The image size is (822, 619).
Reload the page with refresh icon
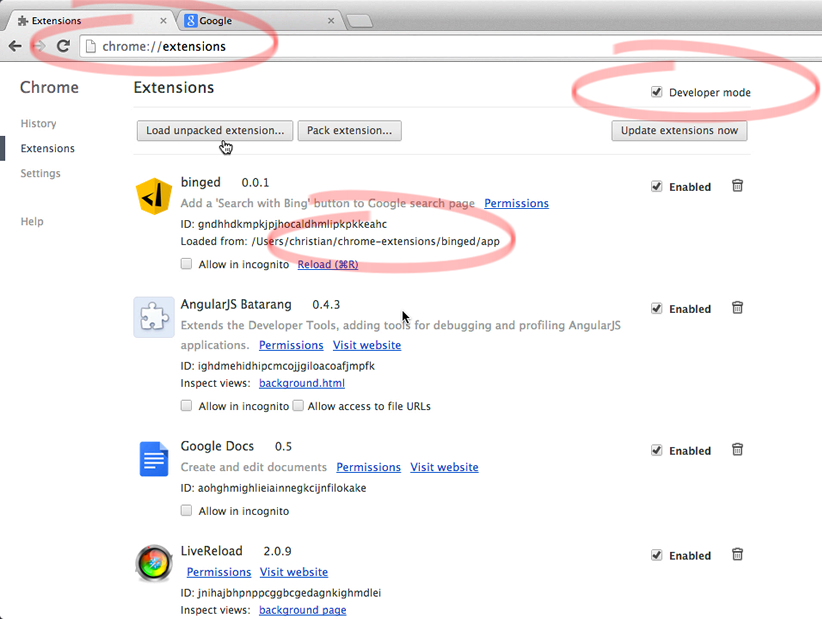pos(63,46)
